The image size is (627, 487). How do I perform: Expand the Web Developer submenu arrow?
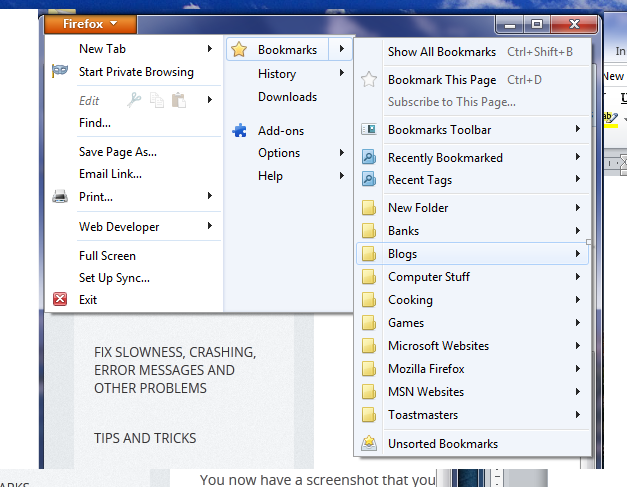[x=210, y=226]
